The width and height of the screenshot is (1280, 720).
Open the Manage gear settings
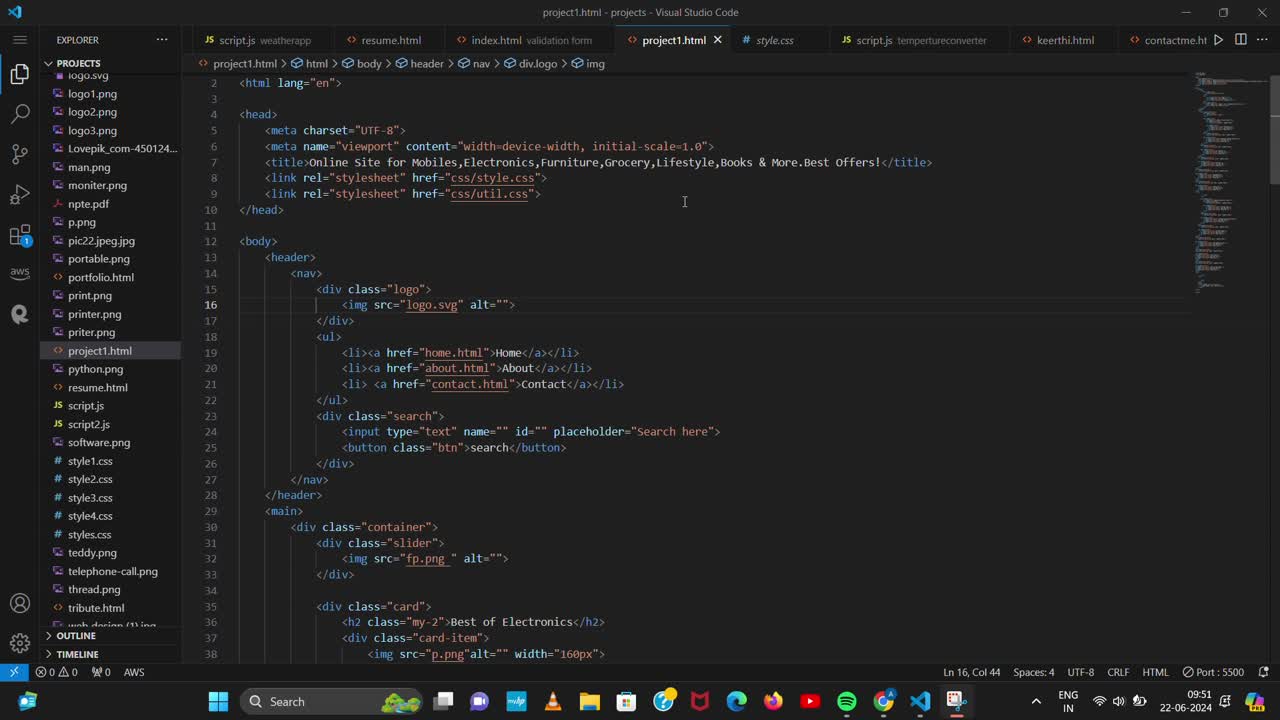click(x=20, y=643)
